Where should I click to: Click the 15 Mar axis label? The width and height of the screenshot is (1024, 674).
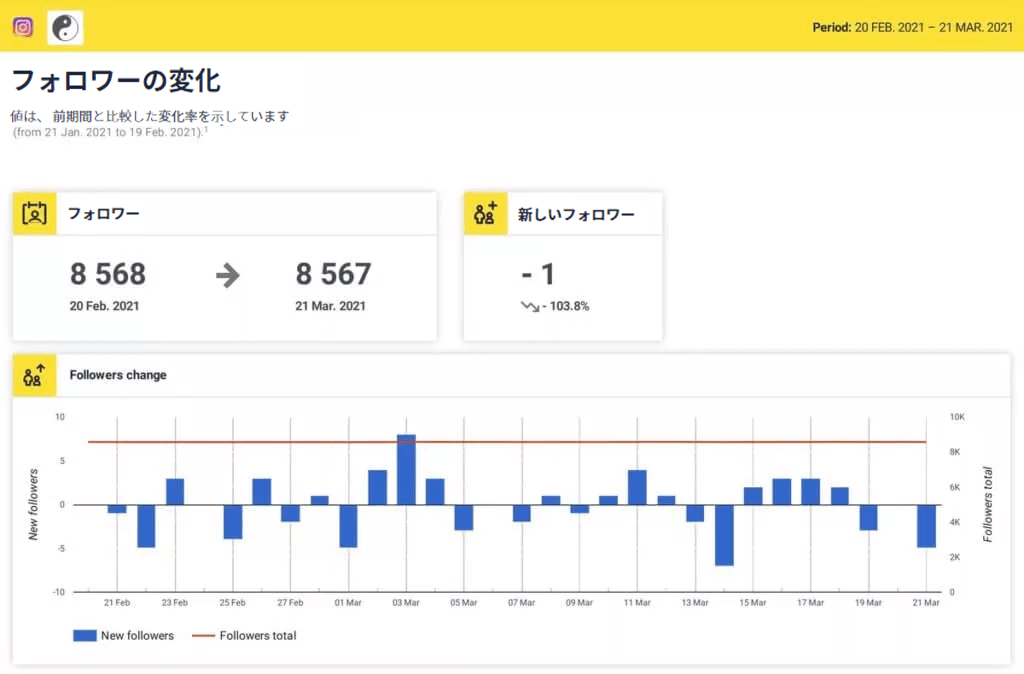point(752,602)
